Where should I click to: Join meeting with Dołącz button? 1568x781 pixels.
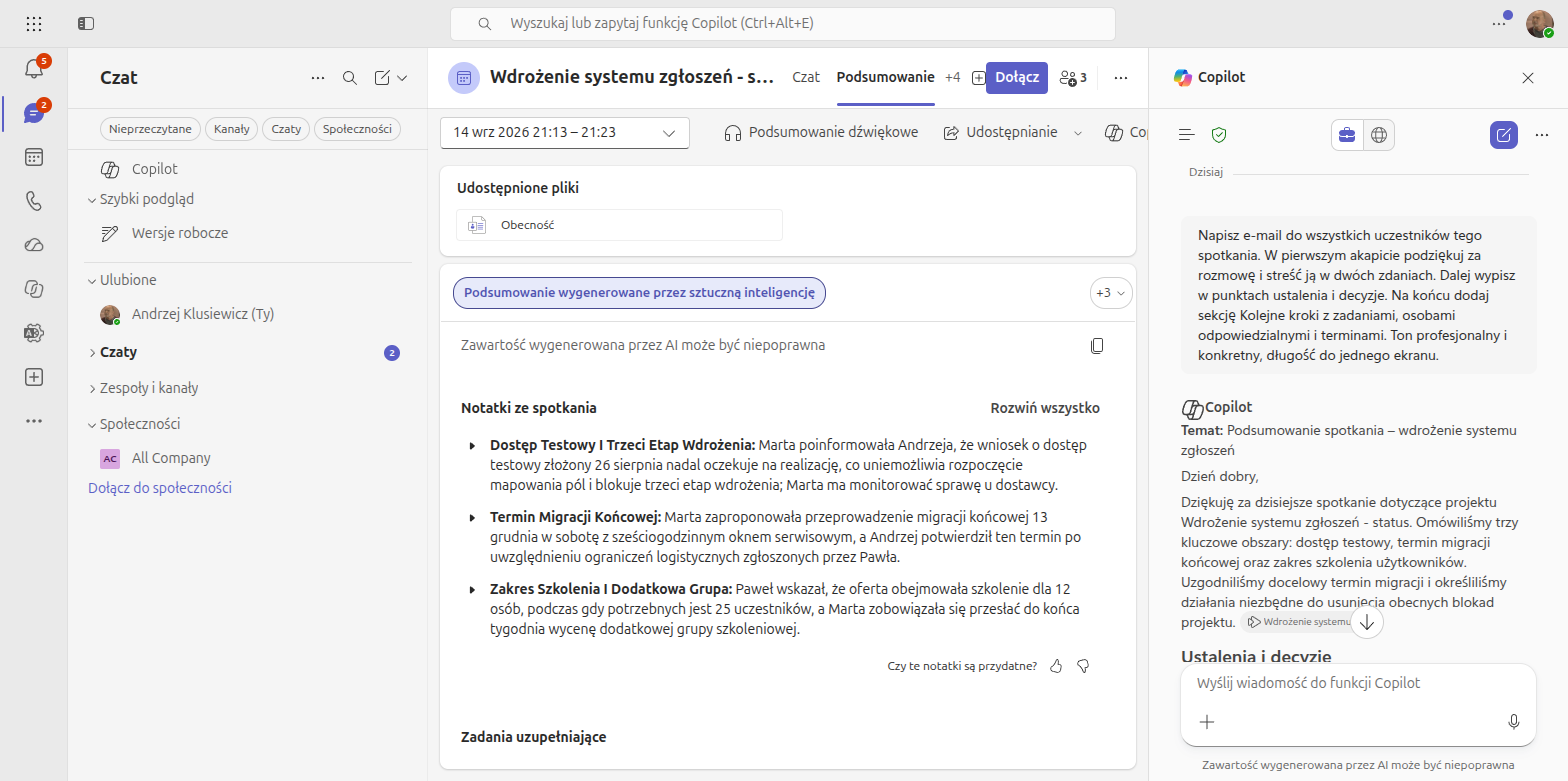click(x=1017, y=77)
